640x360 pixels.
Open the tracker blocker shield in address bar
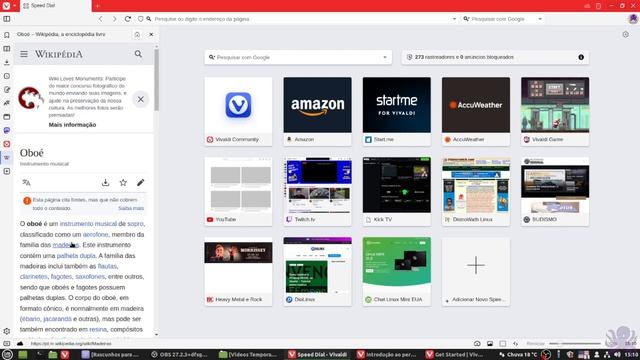coord(140,19)
